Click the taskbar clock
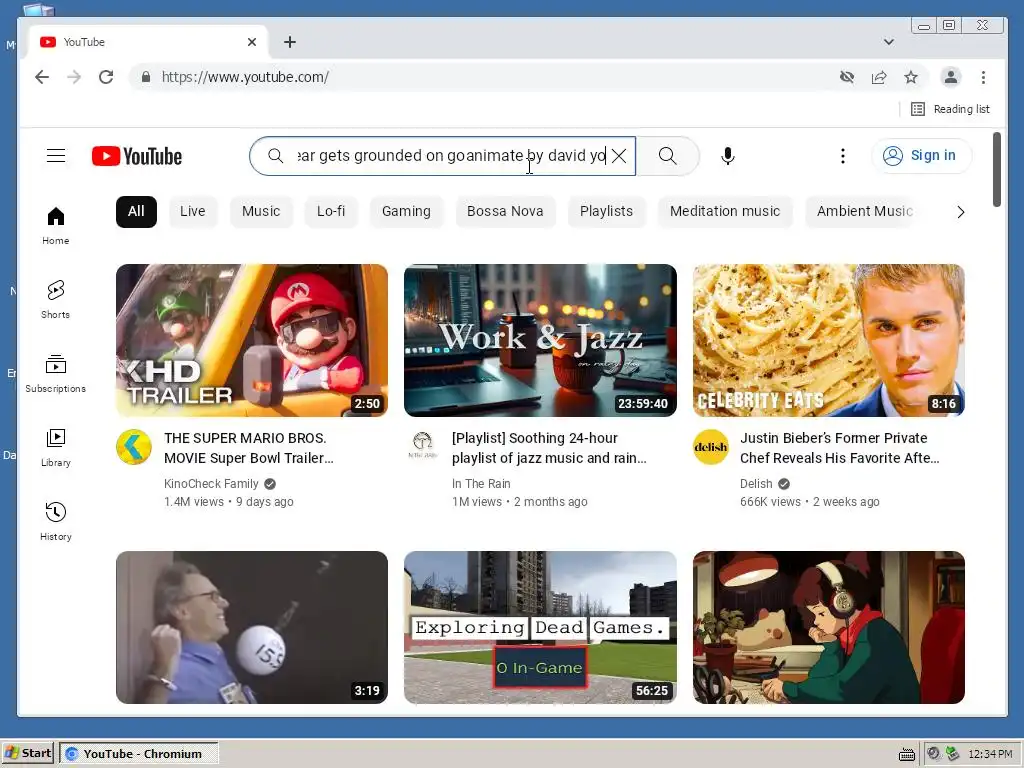The width and height of the screenshot is (1024, 768). coord(990,754)
